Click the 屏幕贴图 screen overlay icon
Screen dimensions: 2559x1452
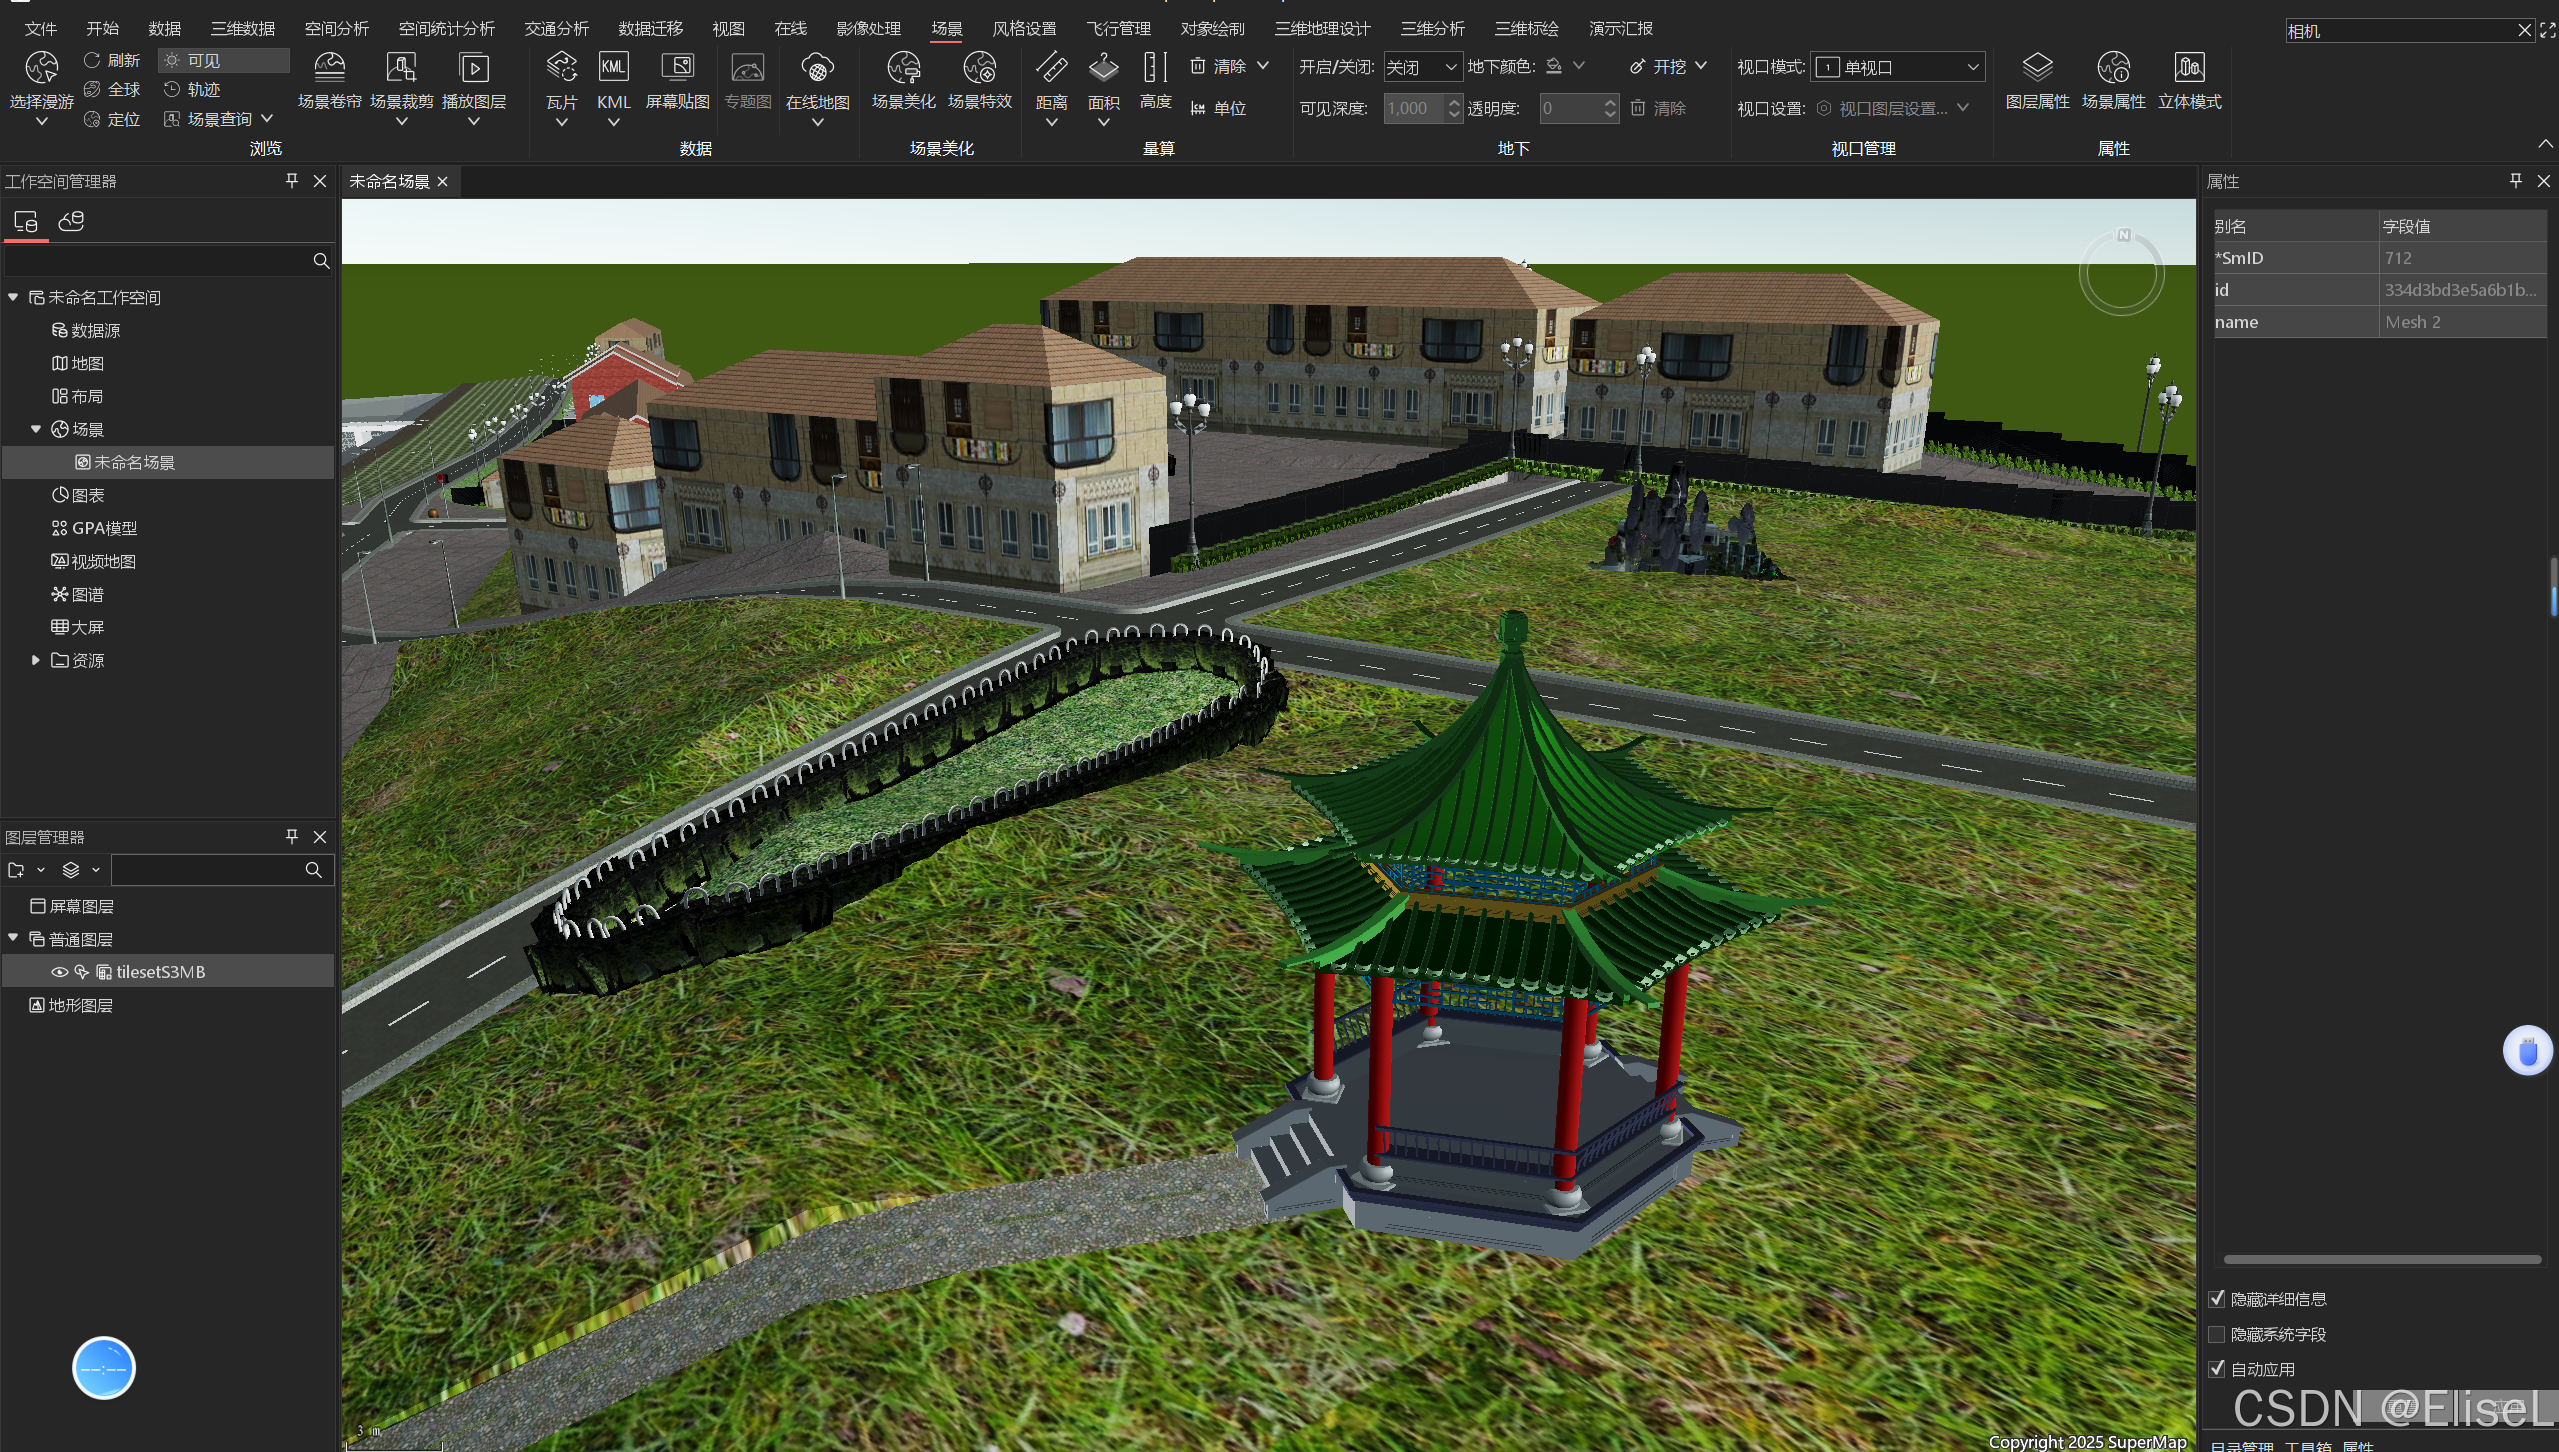click(x=677, y=68)
